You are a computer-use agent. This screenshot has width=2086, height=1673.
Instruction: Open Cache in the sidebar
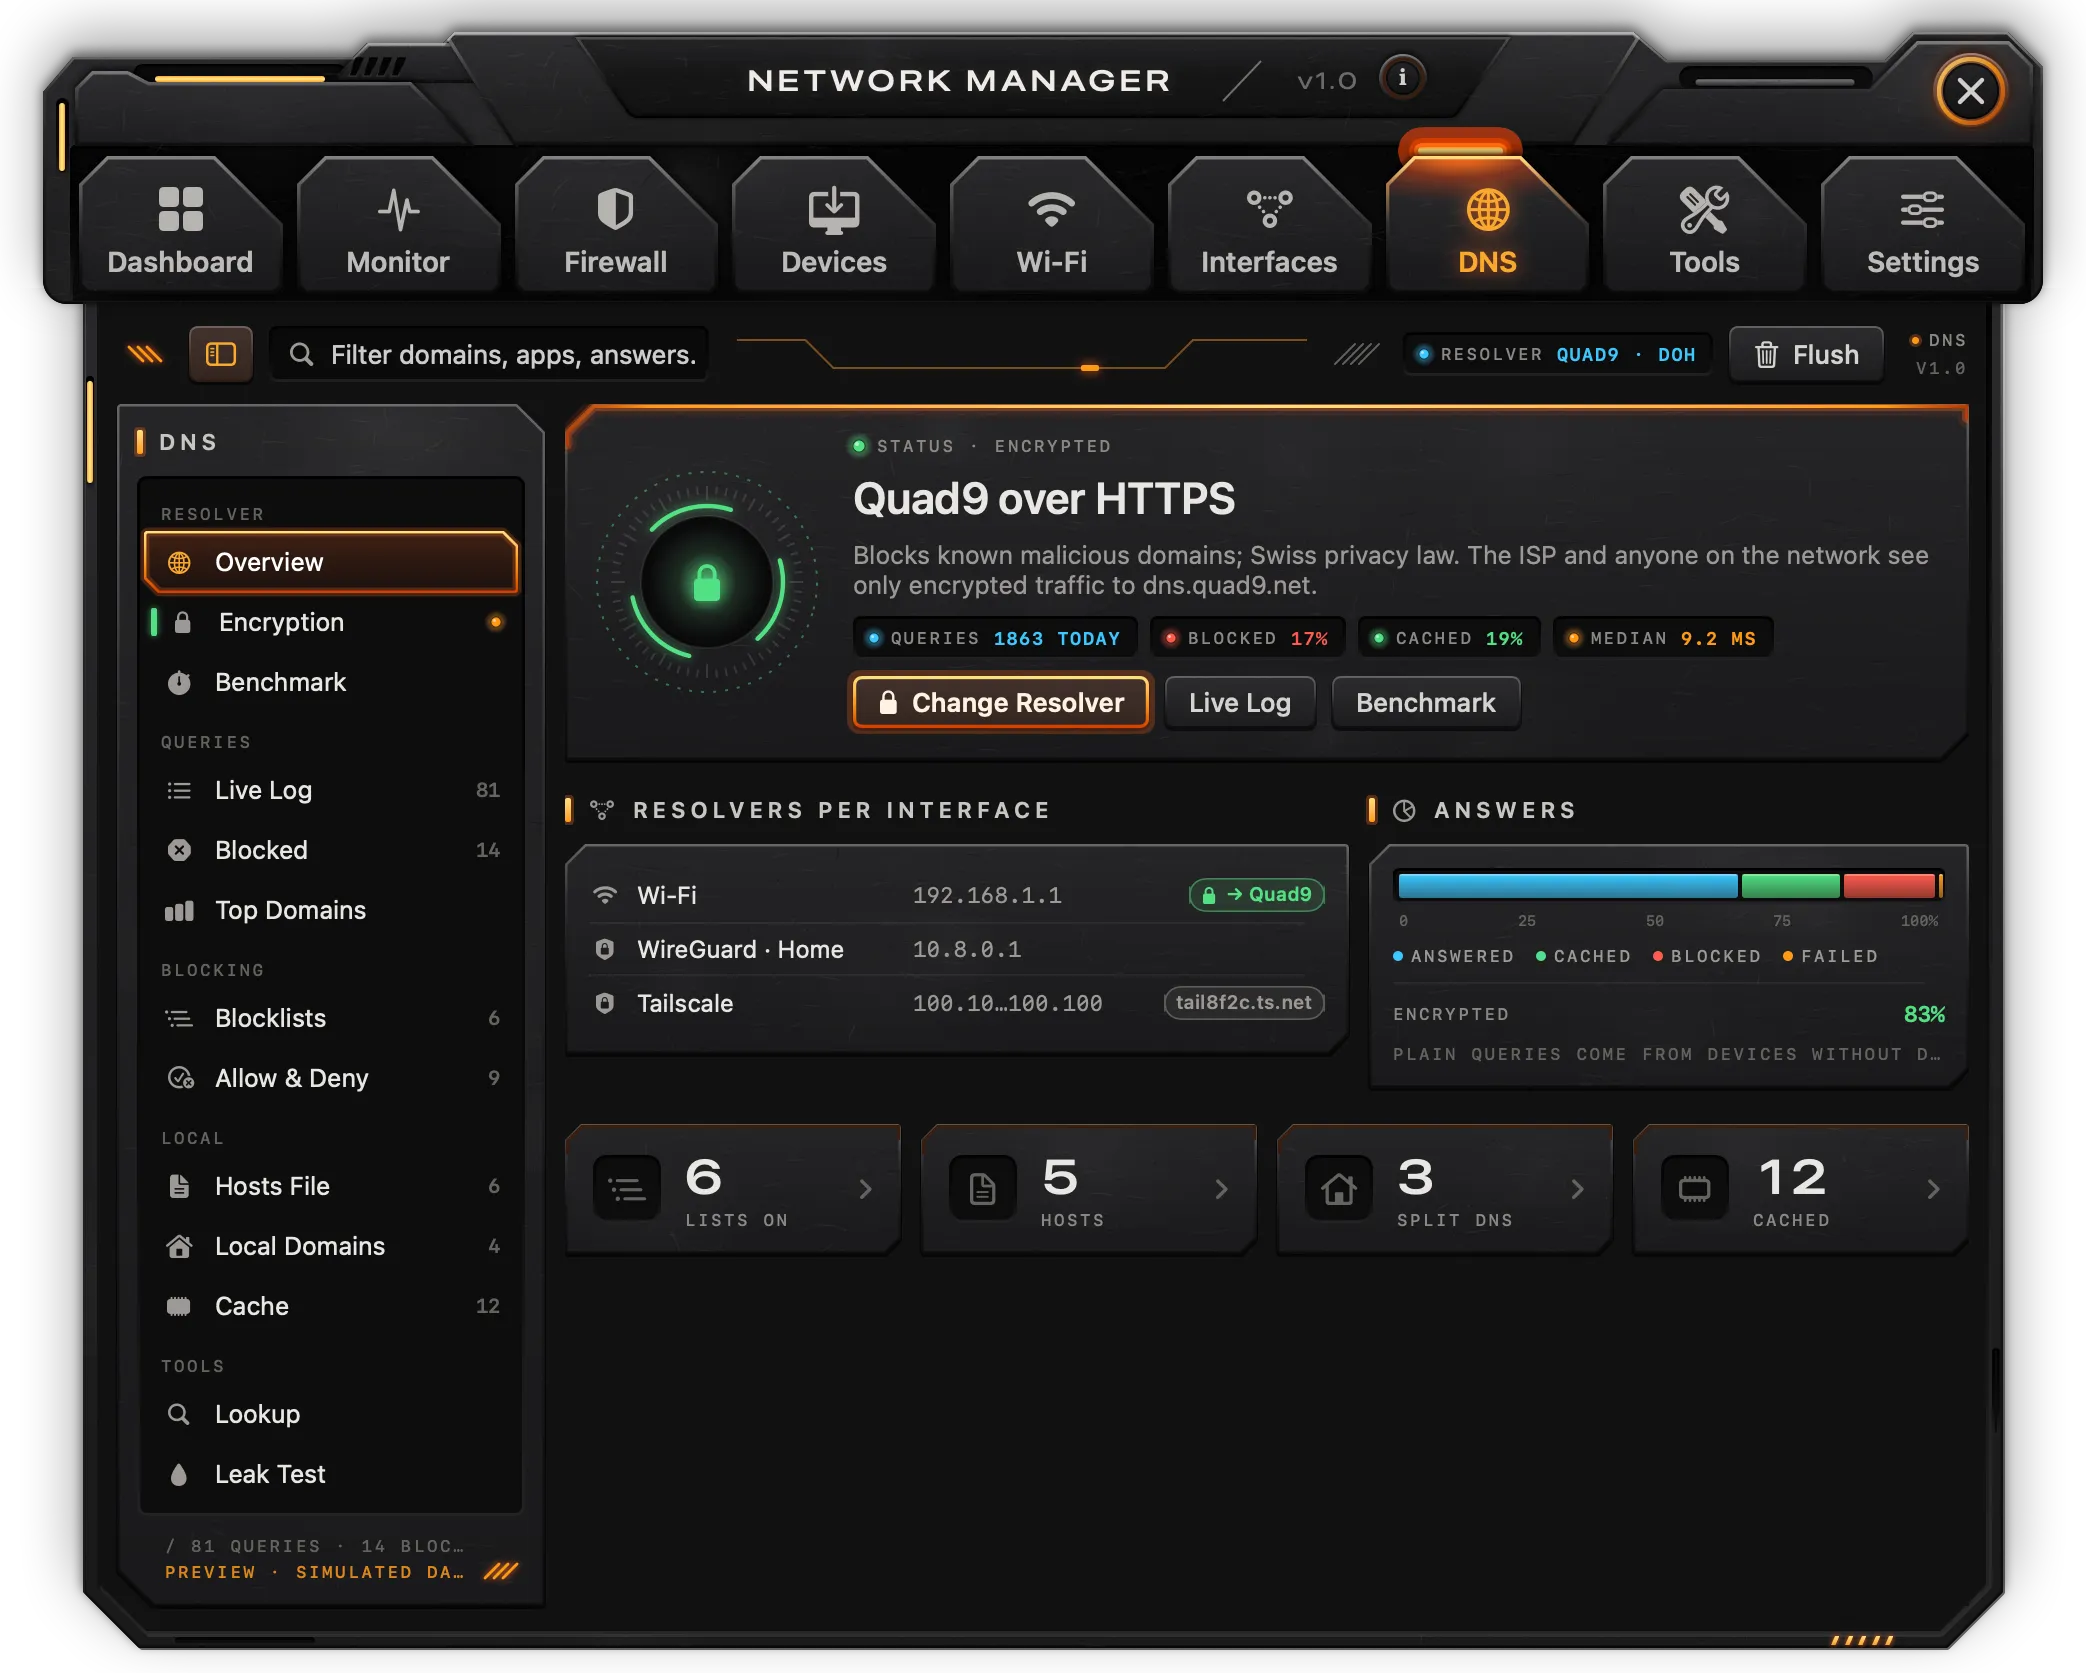(331, 1306)
